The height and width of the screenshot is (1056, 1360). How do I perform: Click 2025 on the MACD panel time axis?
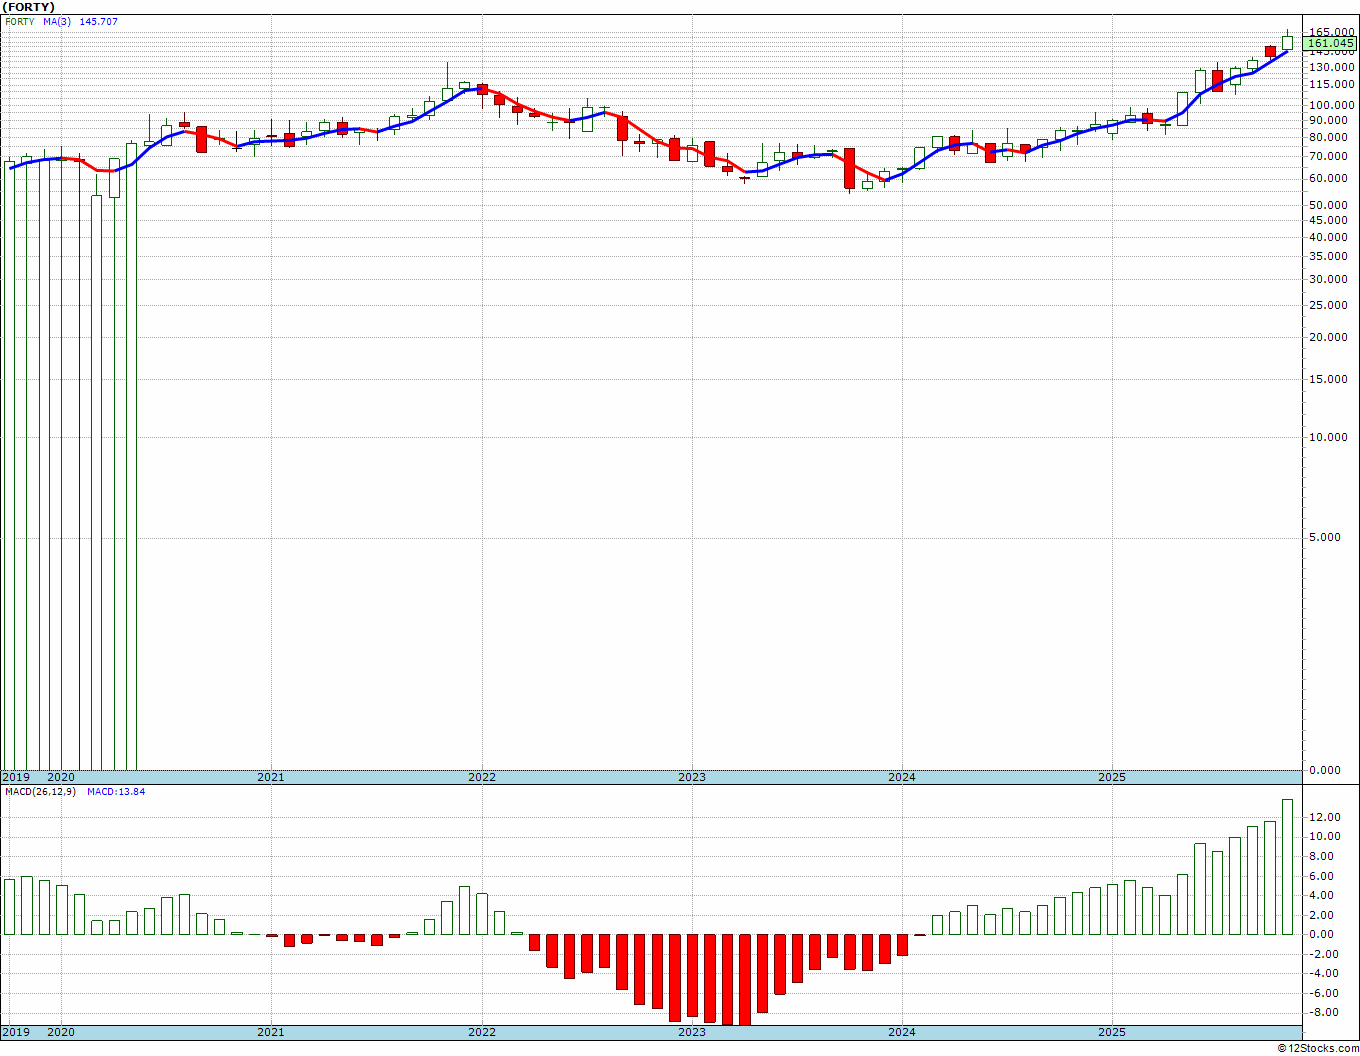click(x=1112, y=1032)
